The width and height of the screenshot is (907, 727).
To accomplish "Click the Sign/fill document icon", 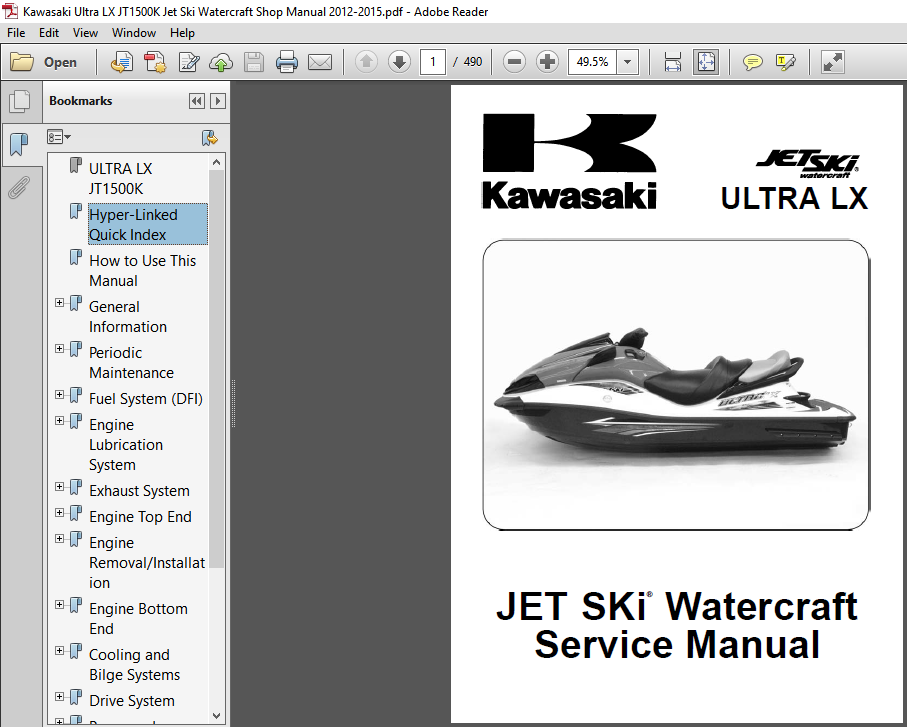I will pos(189,62).
